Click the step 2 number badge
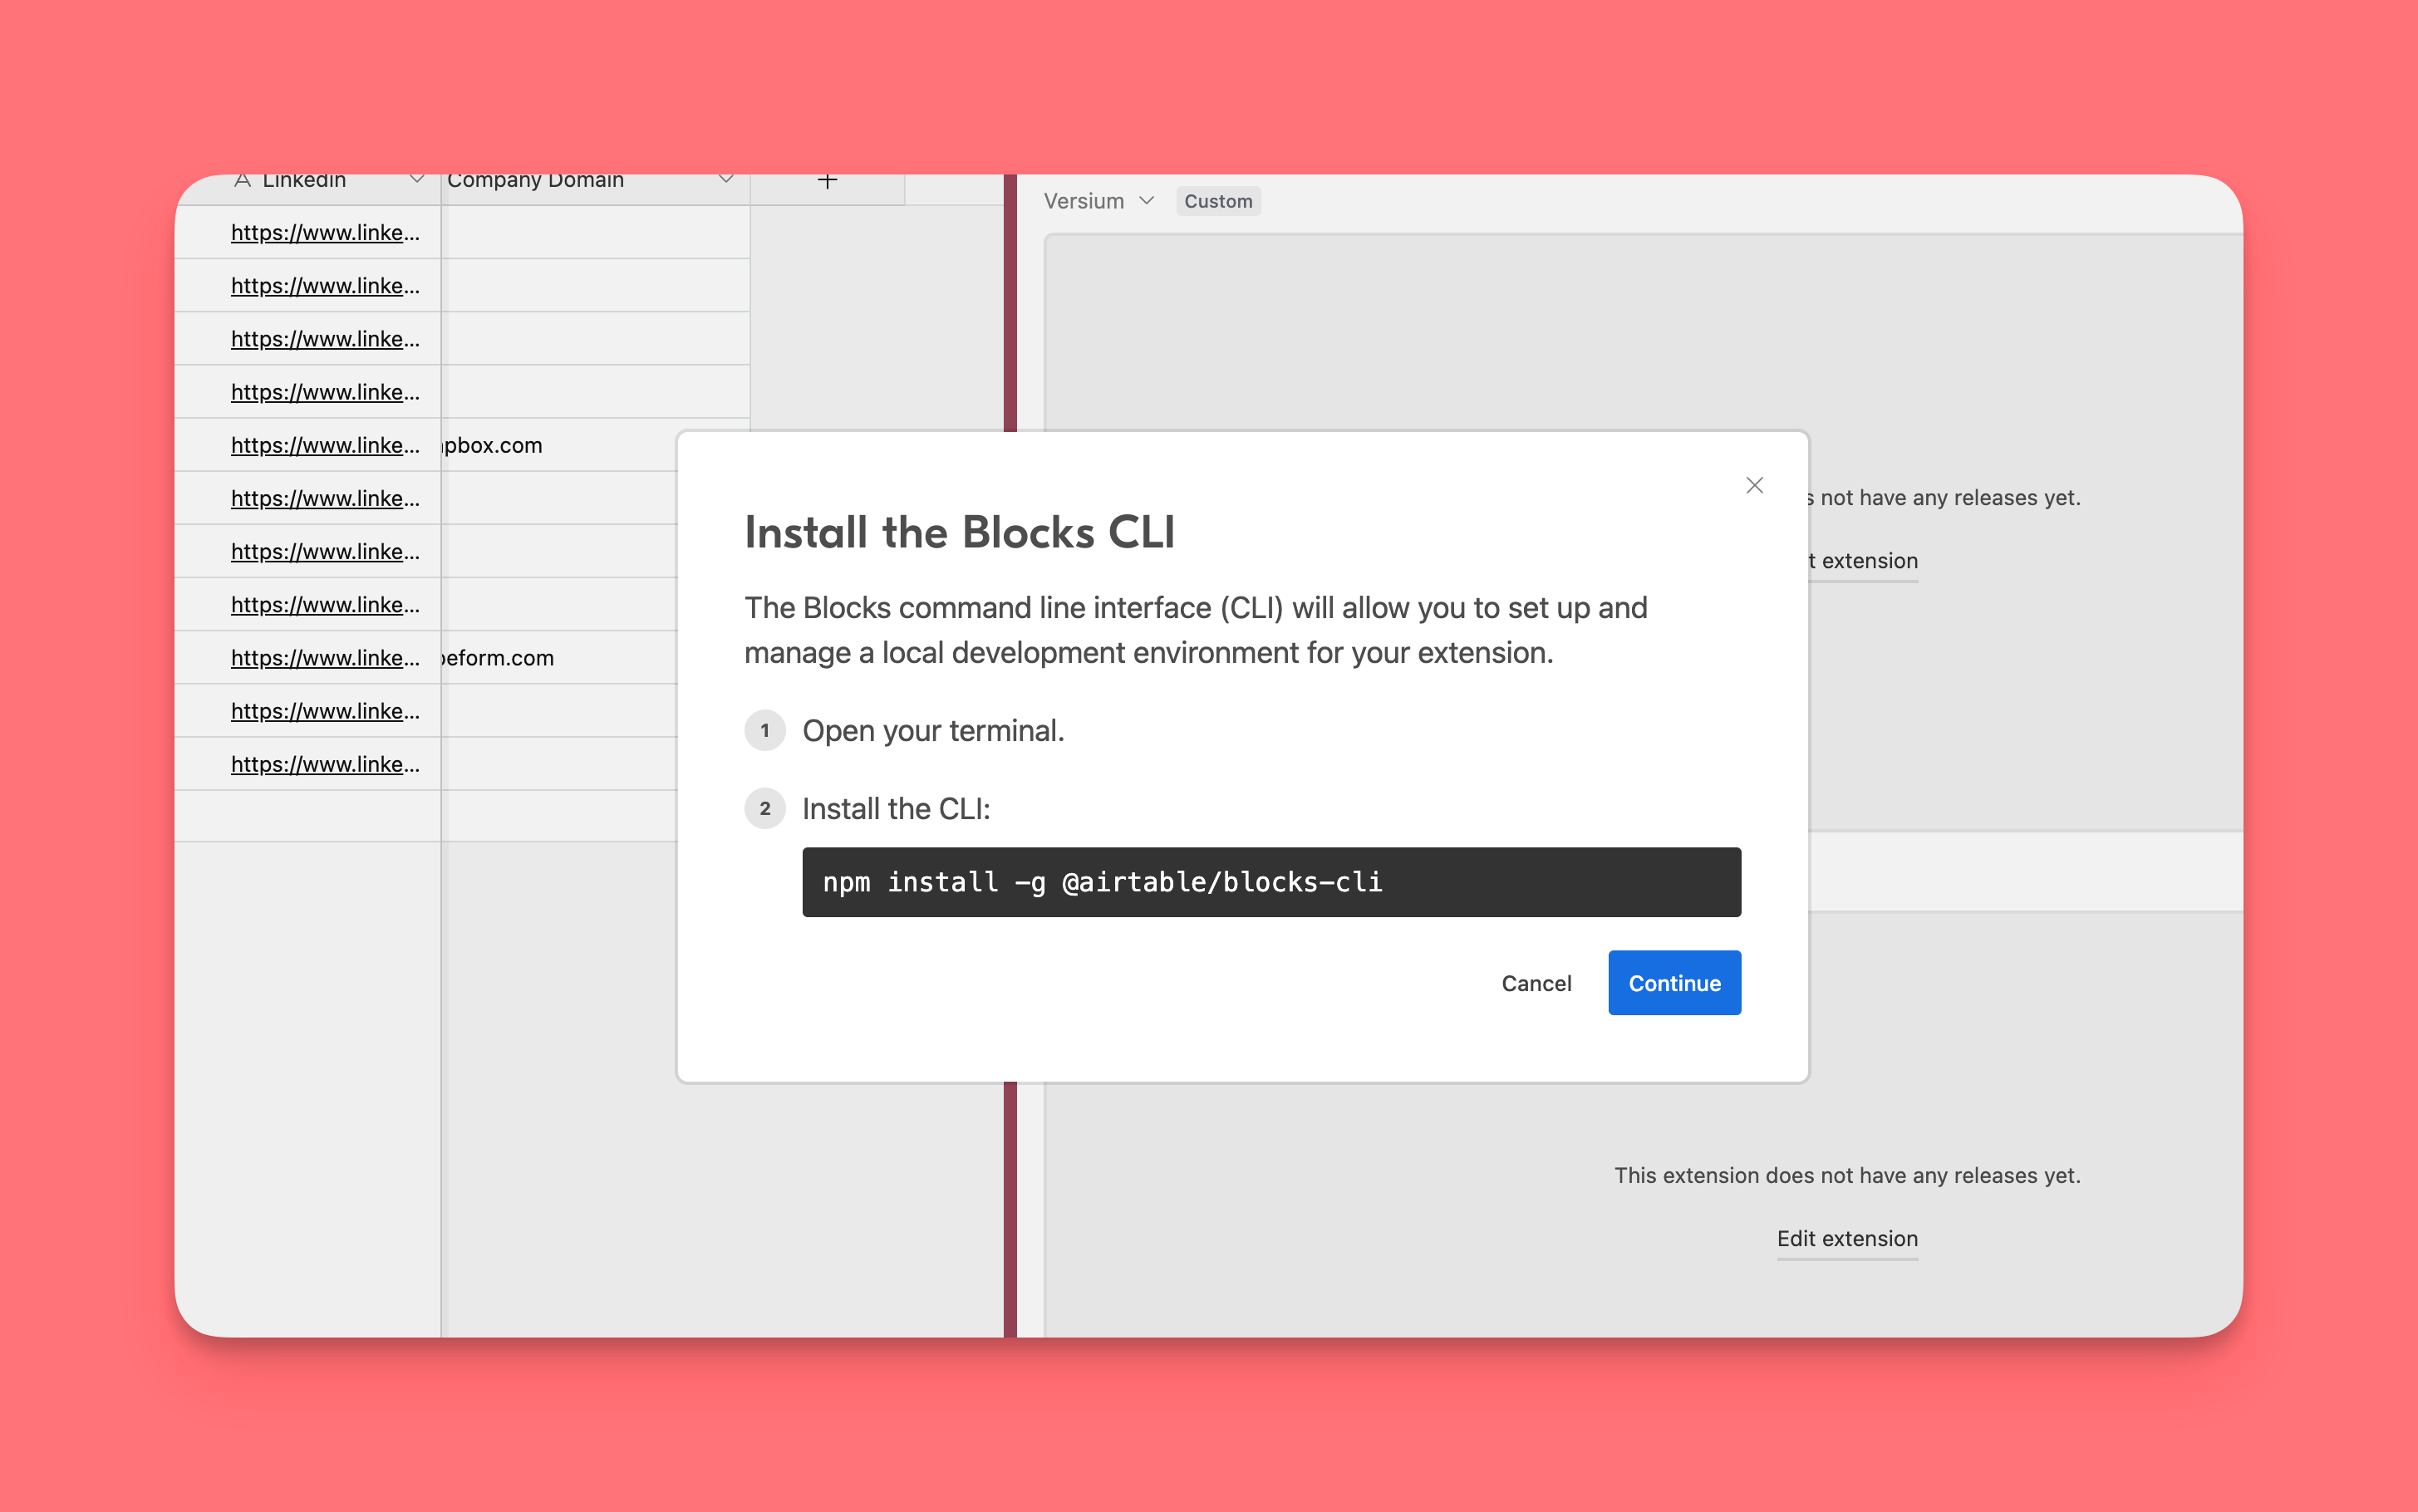Image resolution: width=2418 pixels, height=1512 pixels. coord(765,808)
